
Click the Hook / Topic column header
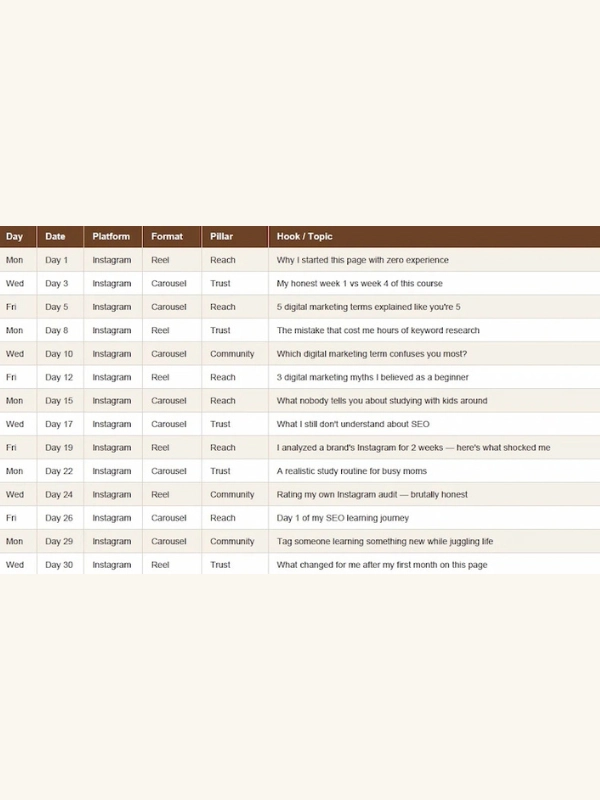coord(434,236)
